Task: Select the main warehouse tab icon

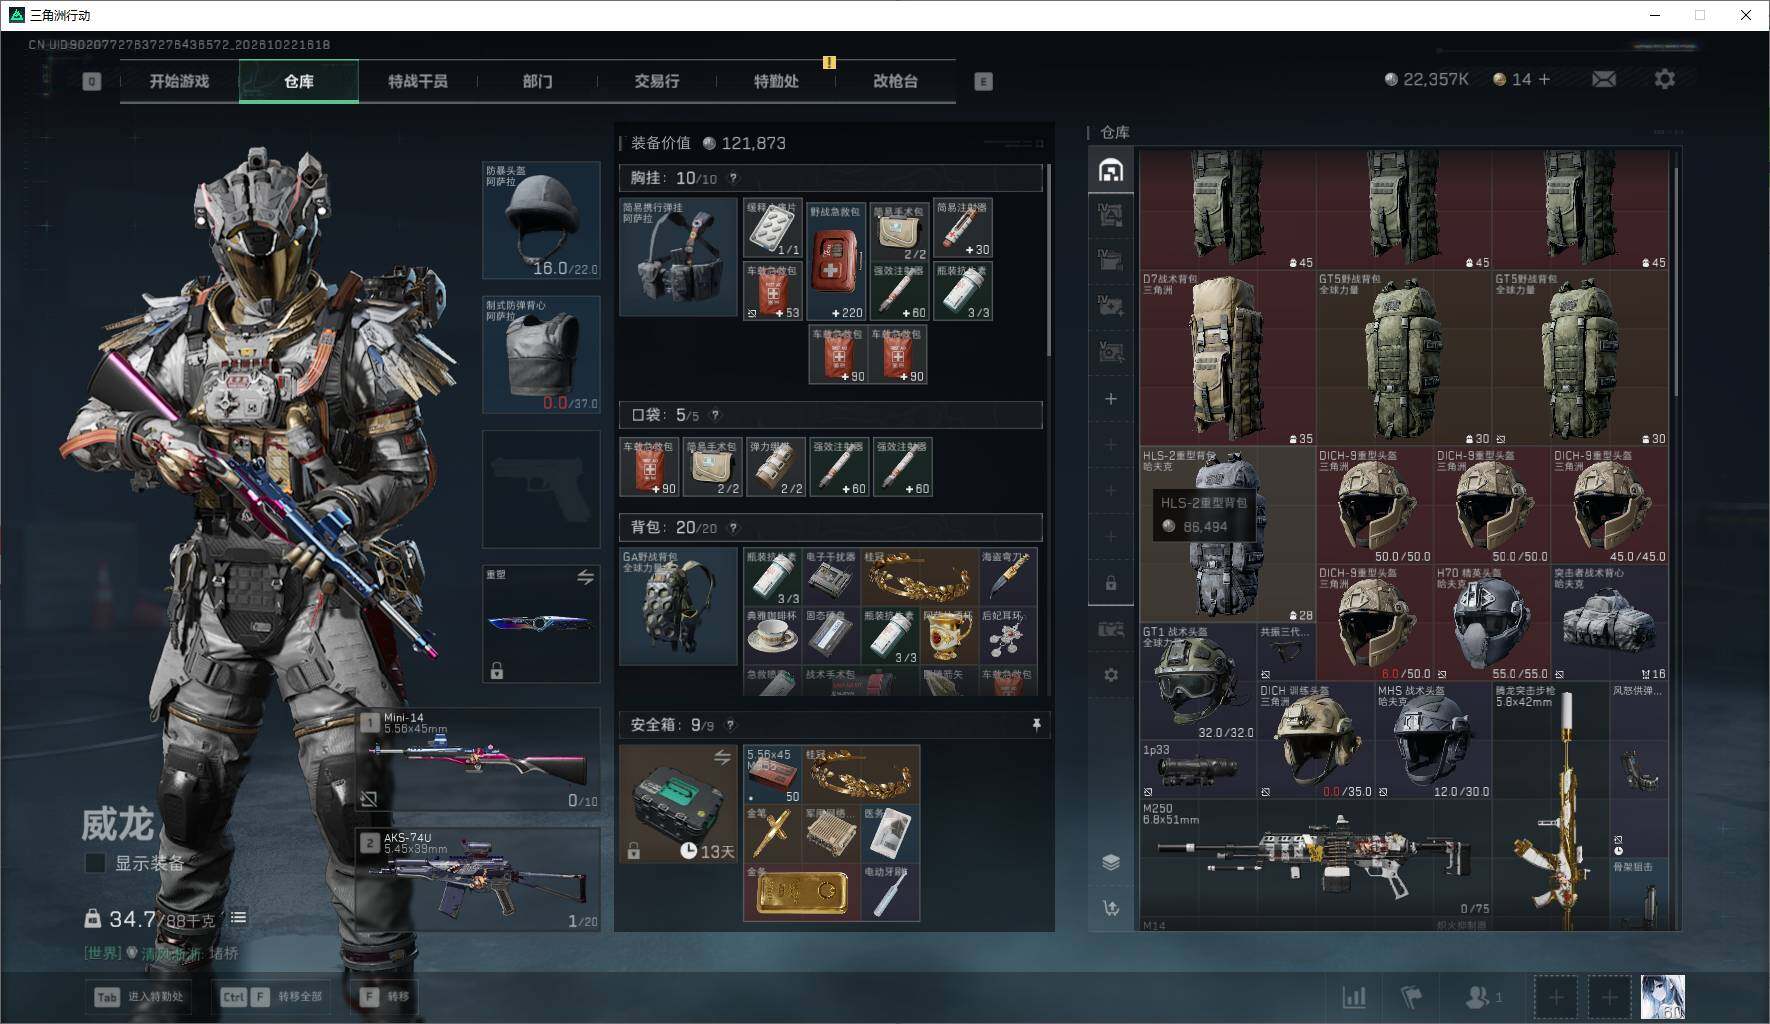Action: (1111, 171)
